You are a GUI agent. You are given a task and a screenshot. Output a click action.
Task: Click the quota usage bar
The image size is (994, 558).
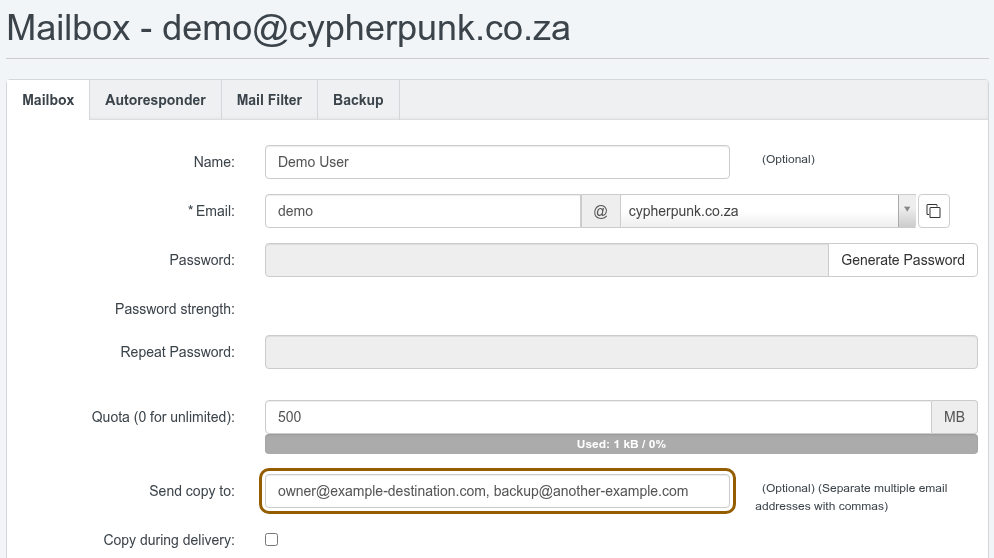click(621, 444)
